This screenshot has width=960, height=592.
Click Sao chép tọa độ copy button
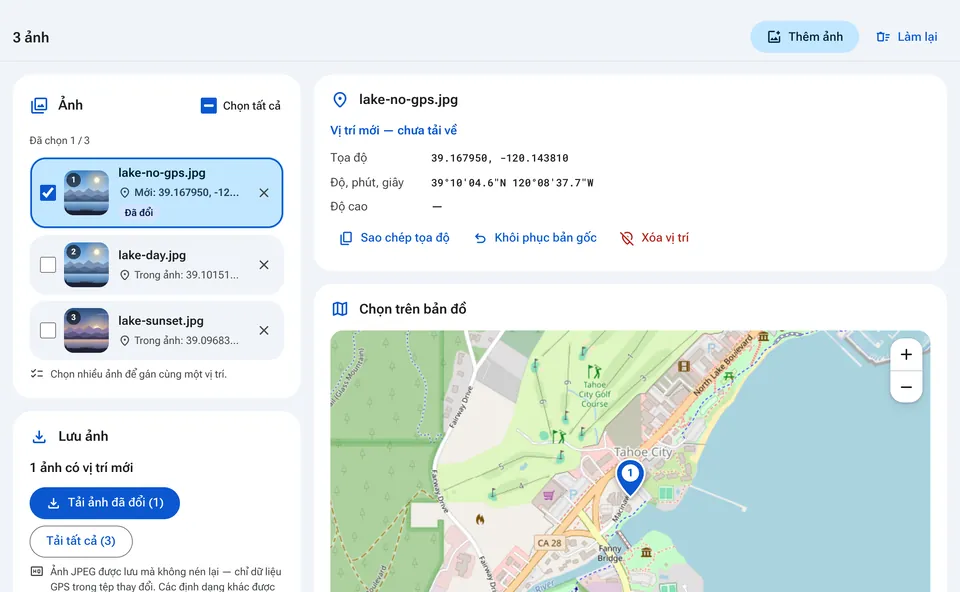tap(394, 238)
